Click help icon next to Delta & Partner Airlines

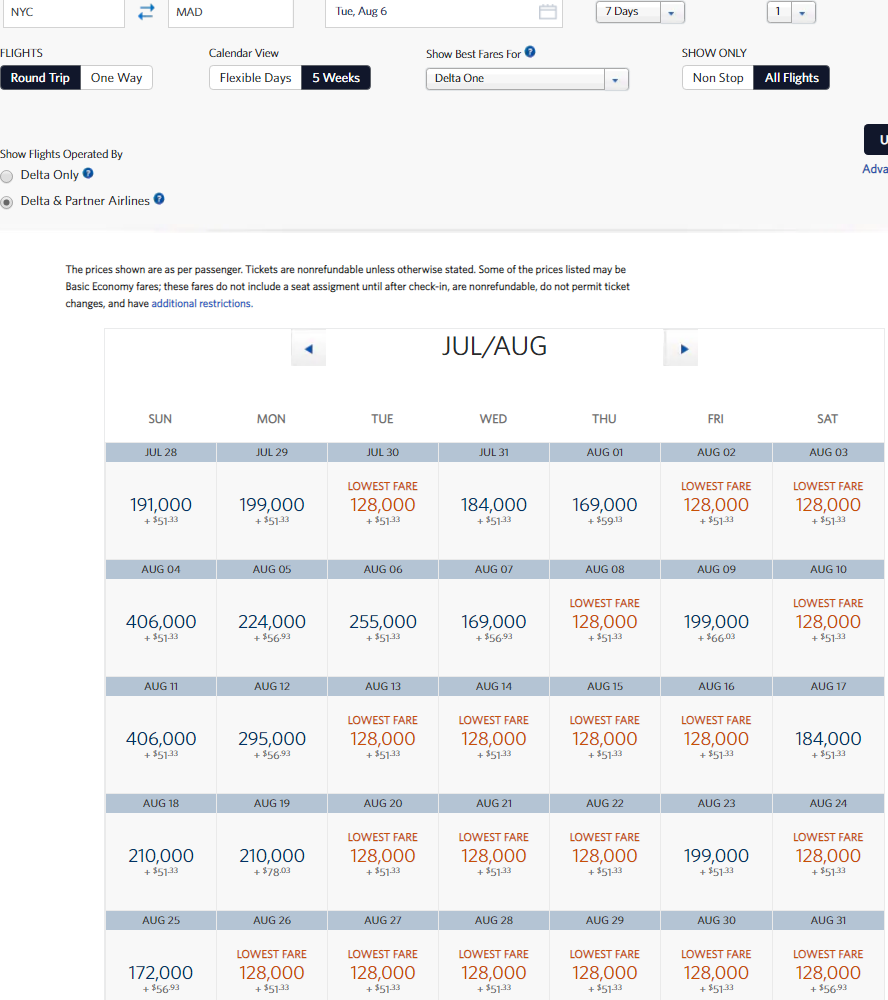(159, 199)
